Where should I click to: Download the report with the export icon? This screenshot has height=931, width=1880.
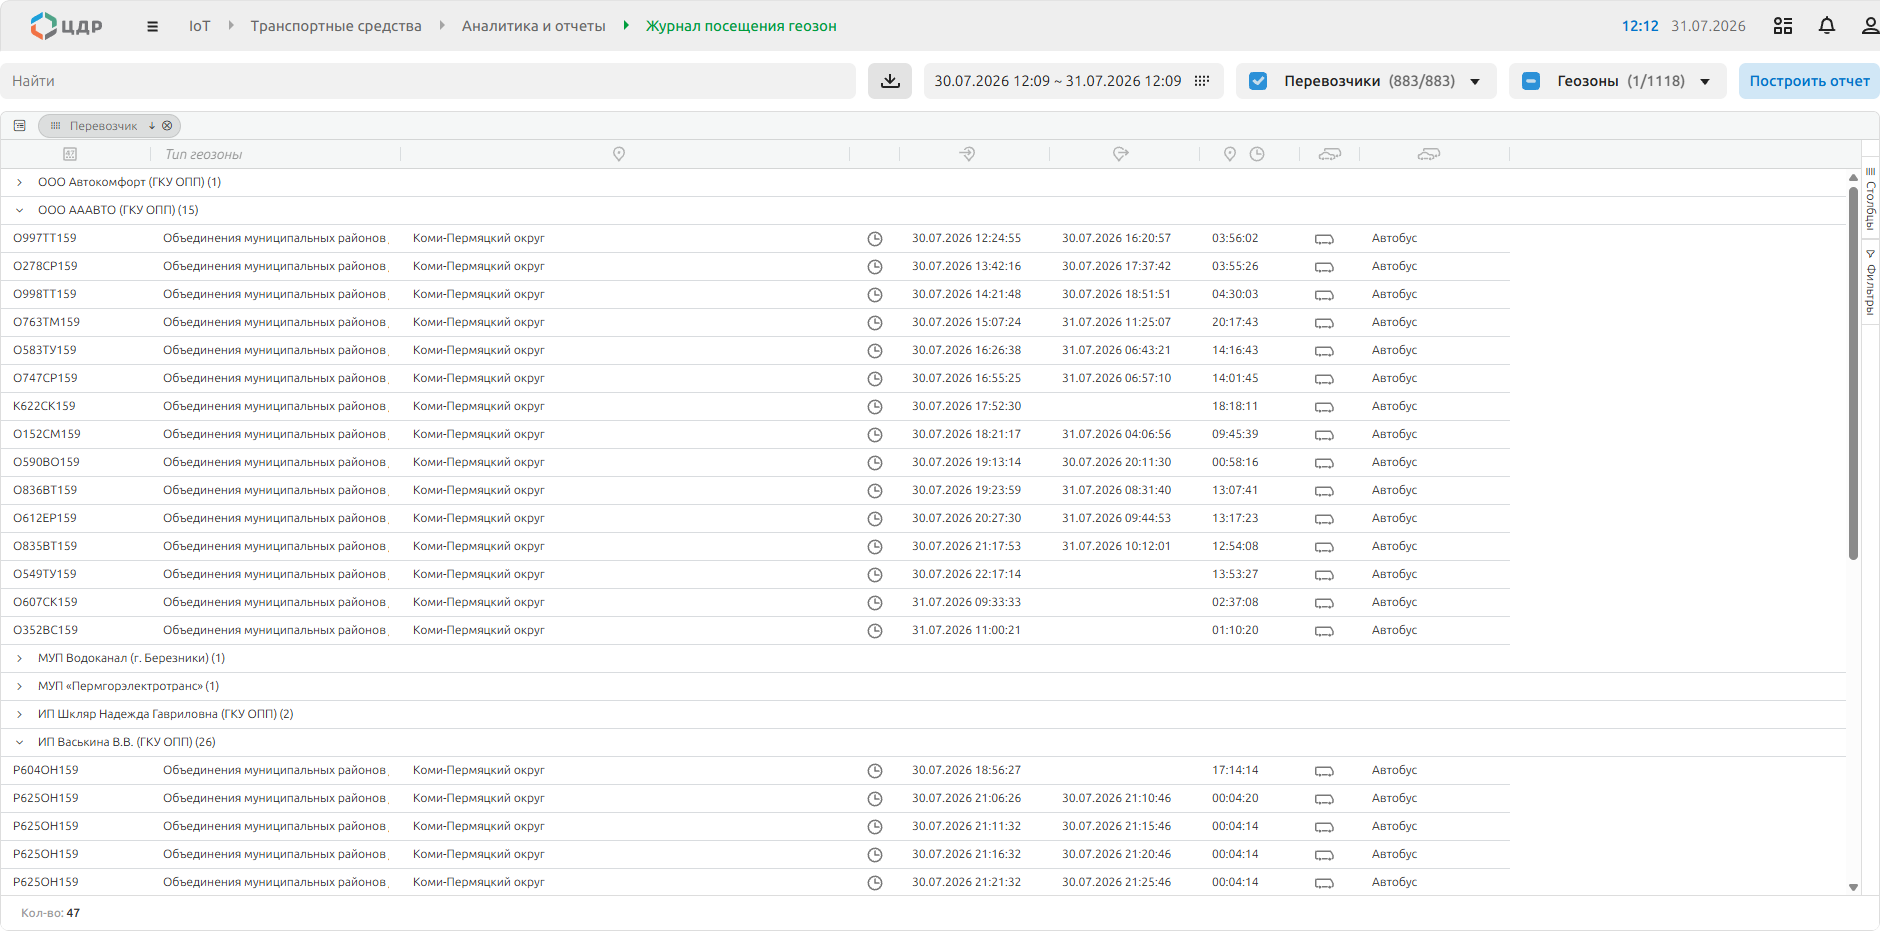click(x=890, y=81)
